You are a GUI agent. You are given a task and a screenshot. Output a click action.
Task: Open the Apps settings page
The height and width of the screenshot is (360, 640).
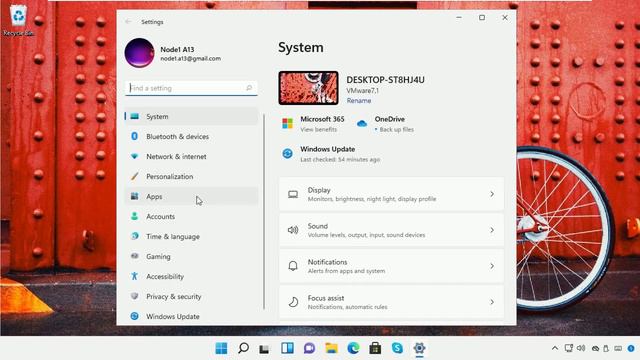[x=191, y=196]
